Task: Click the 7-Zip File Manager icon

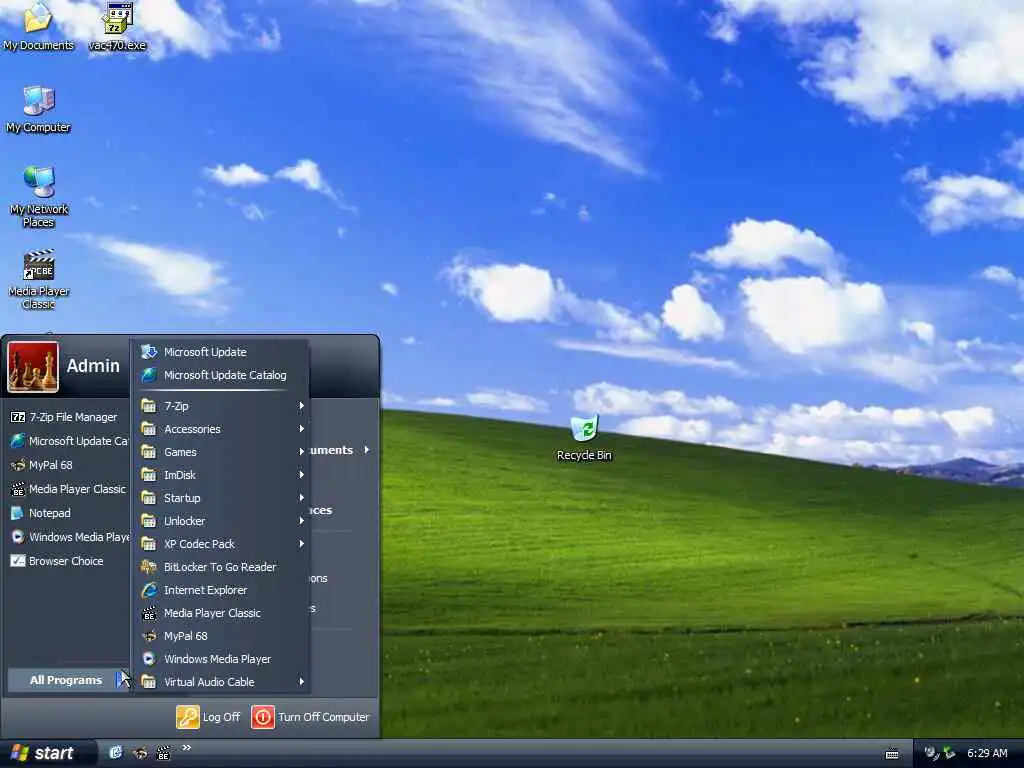Action: (18, 417)
